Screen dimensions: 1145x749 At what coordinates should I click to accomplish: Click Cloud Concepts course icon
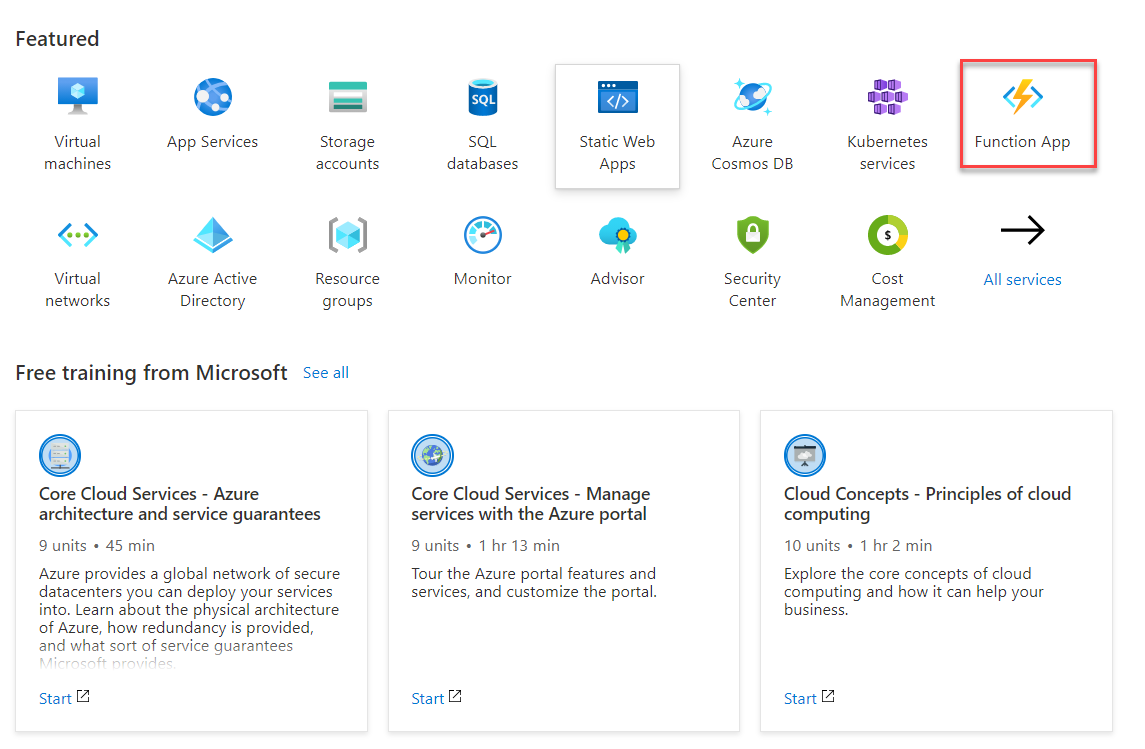point(805,455)
